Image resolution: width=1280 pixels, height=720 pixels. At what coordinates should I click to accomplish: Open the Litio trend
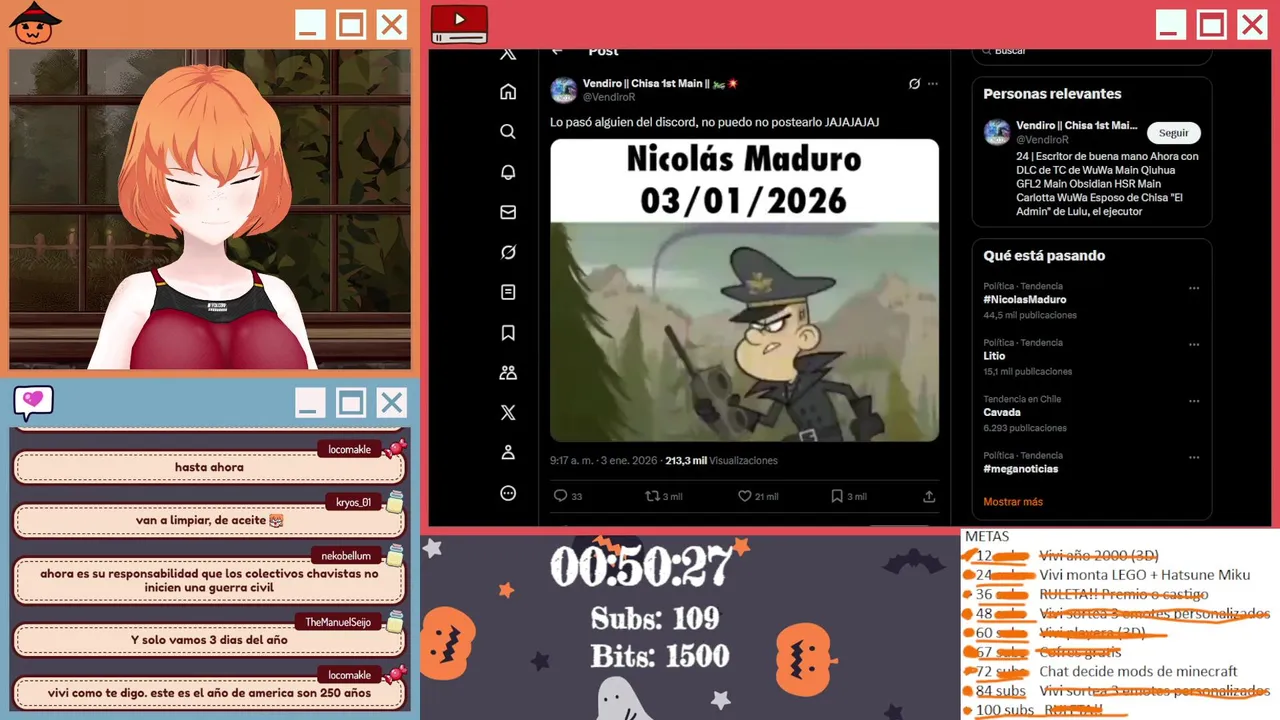(x=994, y=356)
